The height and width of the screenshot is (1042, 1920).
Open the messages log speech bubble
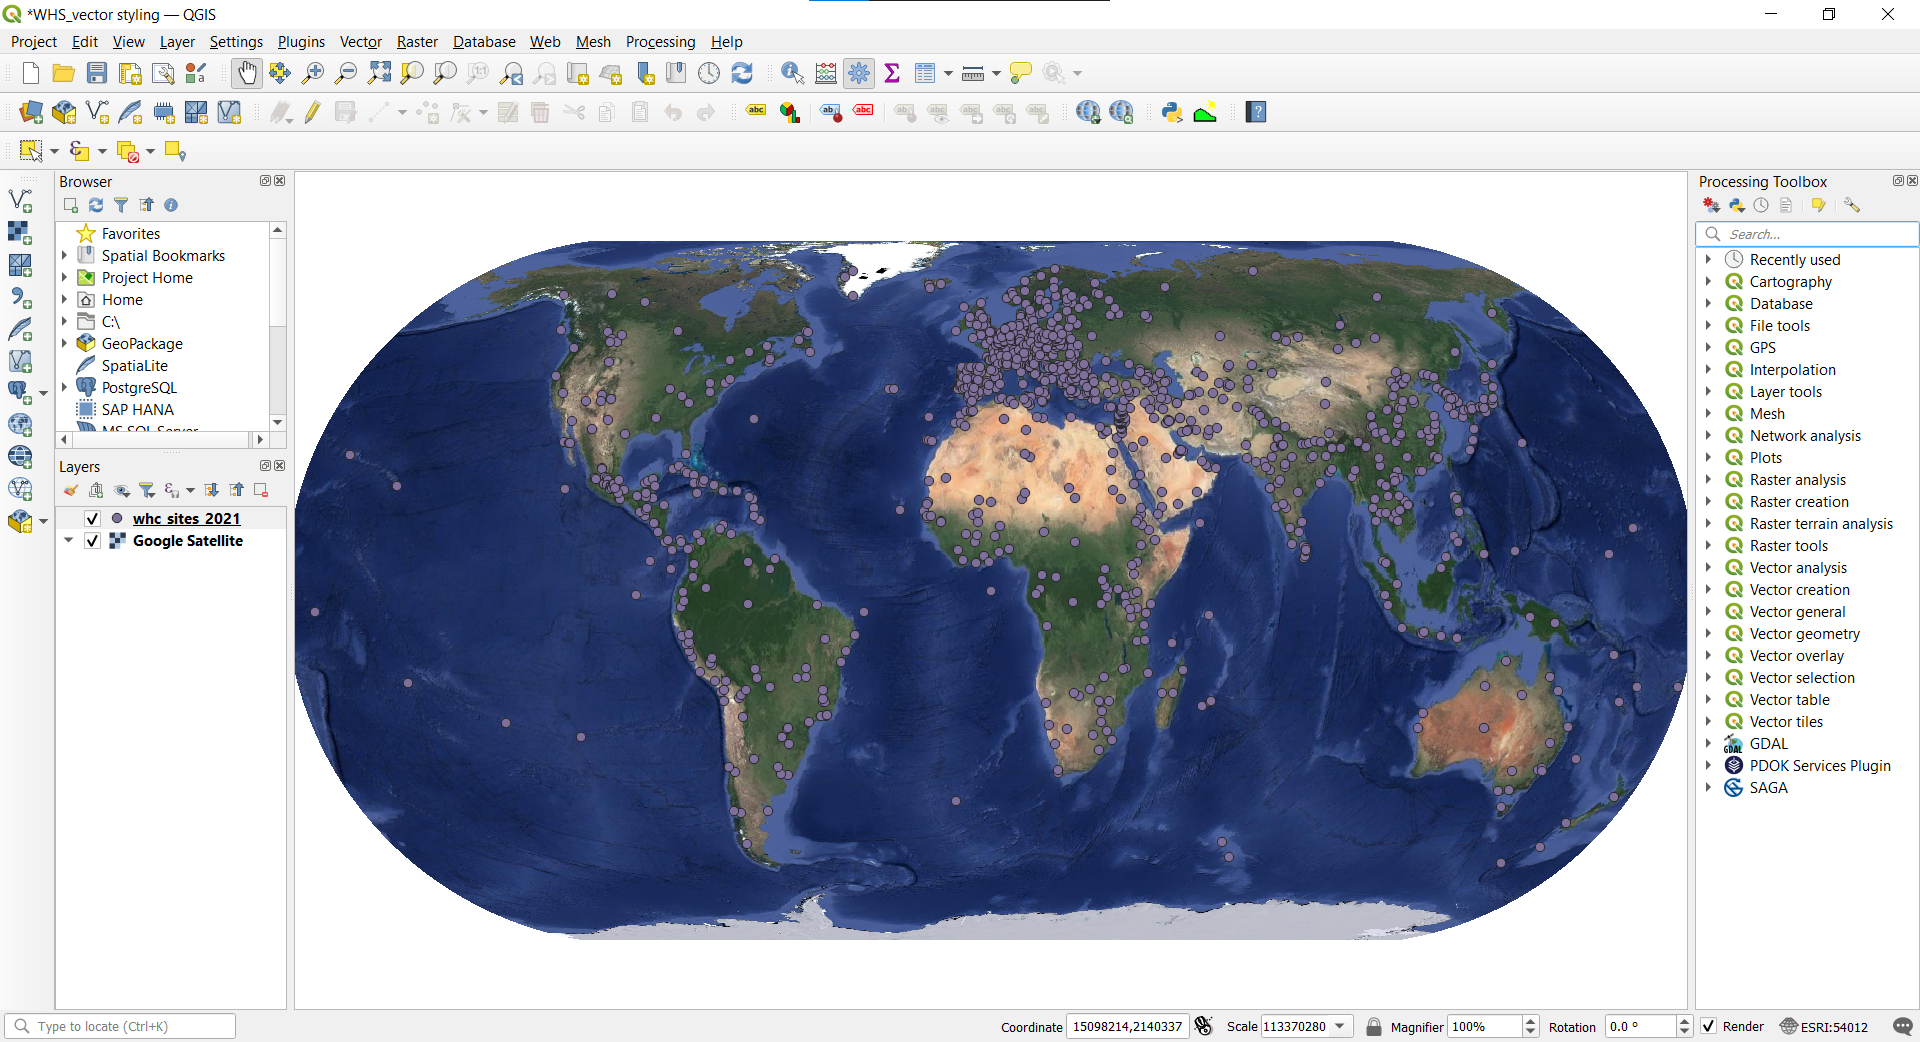pos(1902,1026)
